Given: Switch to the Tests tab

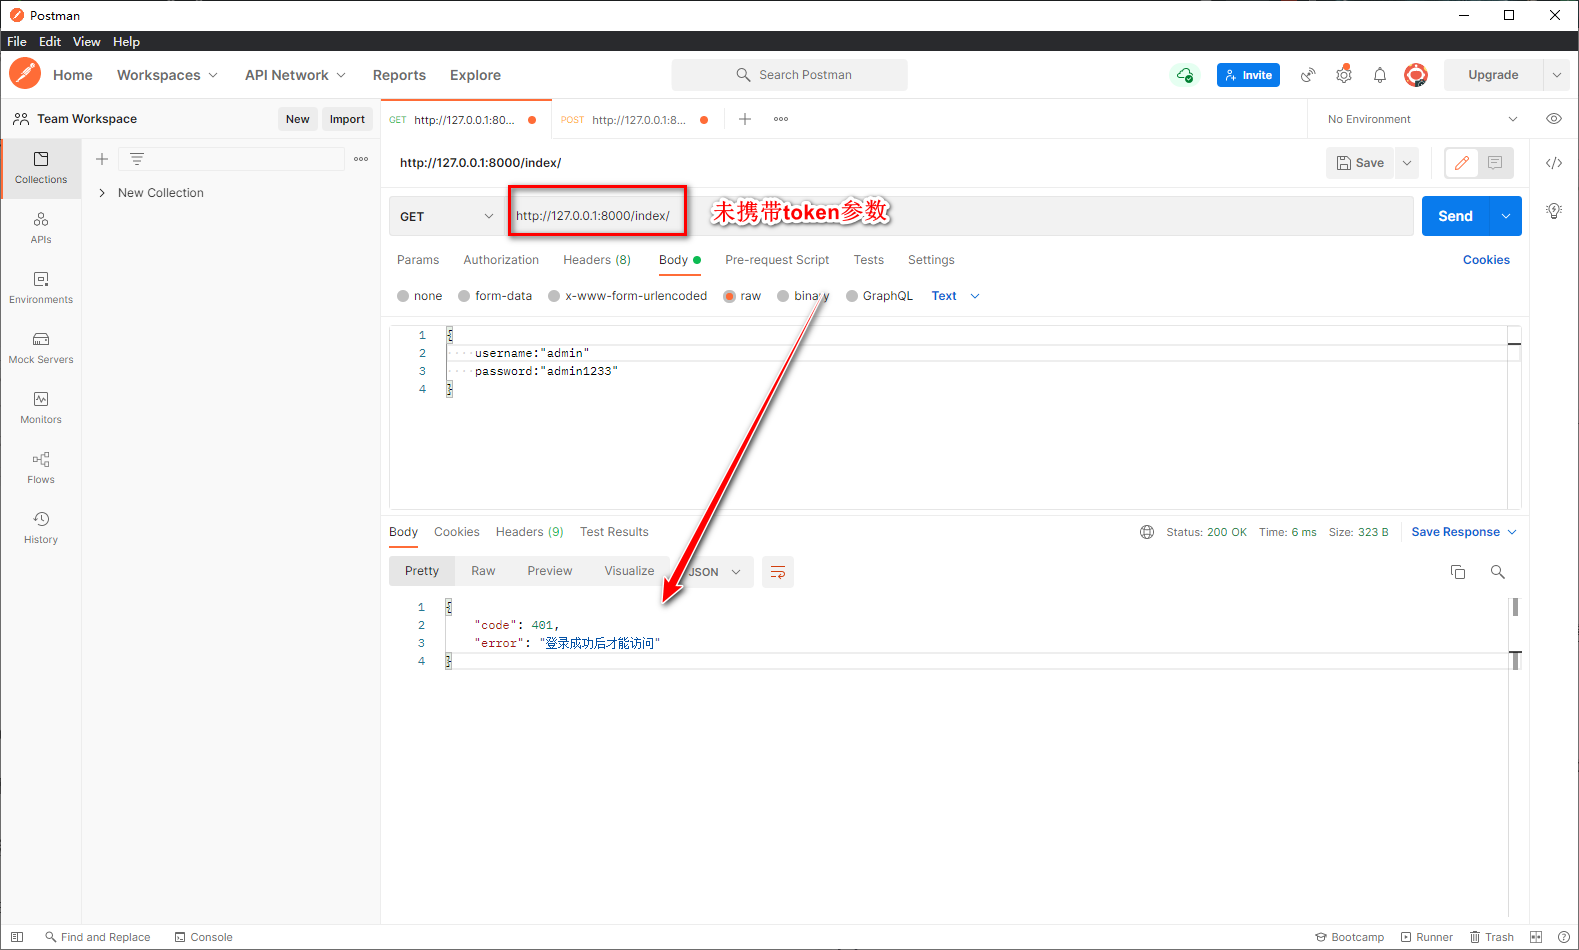Looking at the screenshot, I should click(x=869, y=260).
